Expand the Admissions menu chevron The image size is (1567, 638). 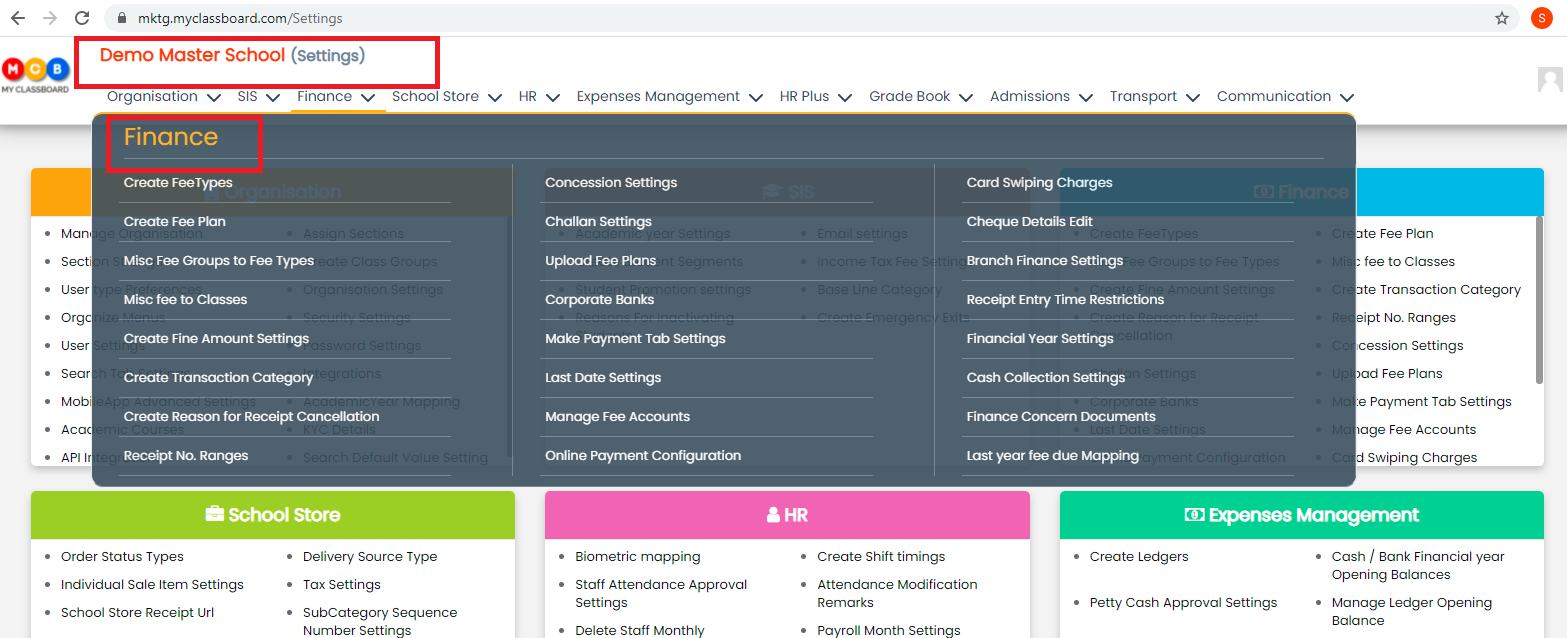point(1086,98)
